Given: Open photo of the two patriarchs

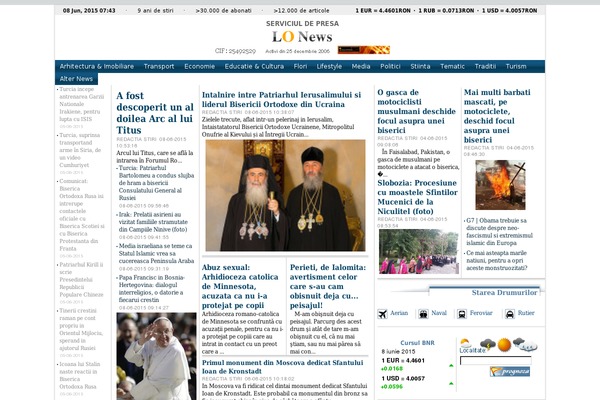Looking at the screenshot, I should (x=285, y=195).
